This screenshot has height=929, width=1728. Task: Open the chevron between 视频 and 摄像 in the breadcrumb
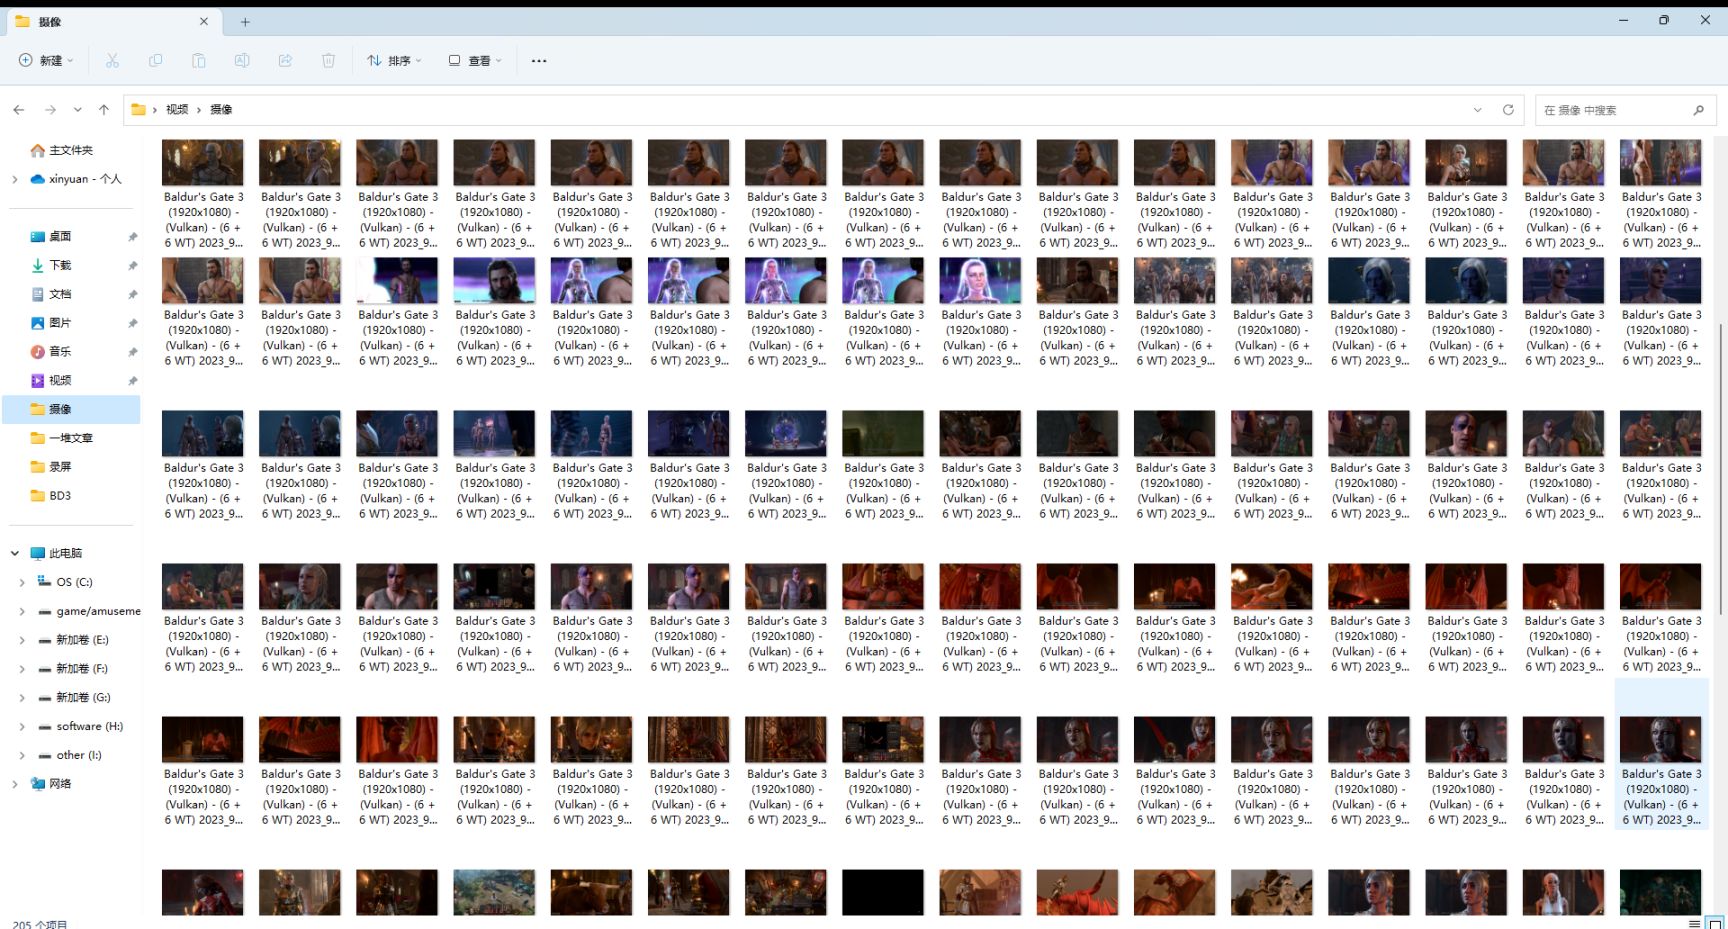tap(199, 110)
